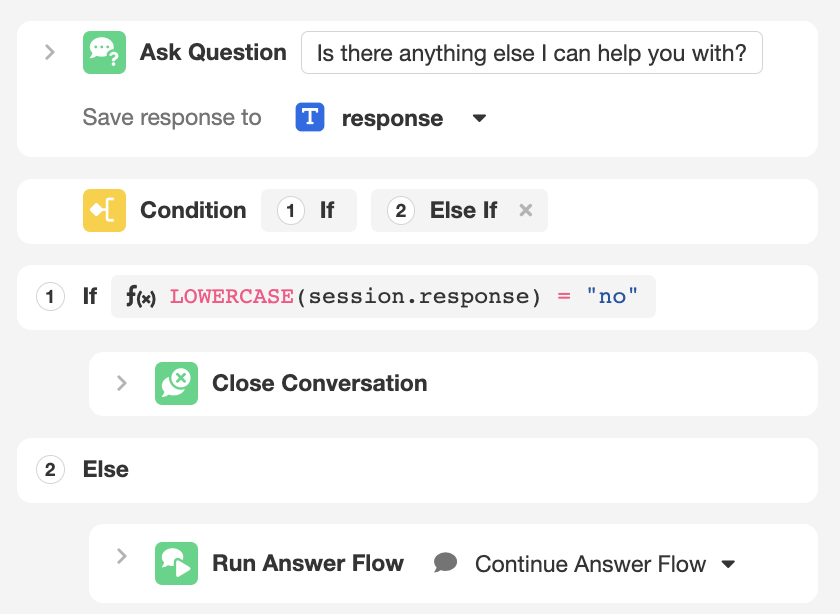Click the Ask Question speech bubble icon
The width and height of the screenshot is (840, 614).
(x=104, y=52)
